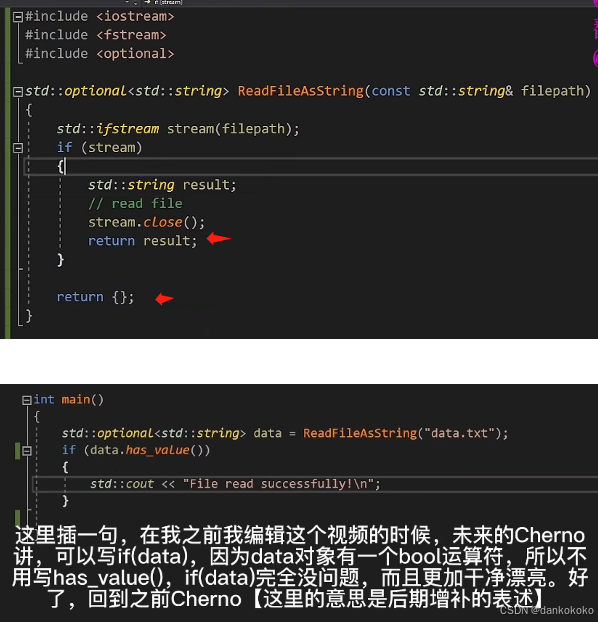Viewport: 598px width, 622px height.
Task: Click the 'has_value' method call
Action: (x=158, y=450)
